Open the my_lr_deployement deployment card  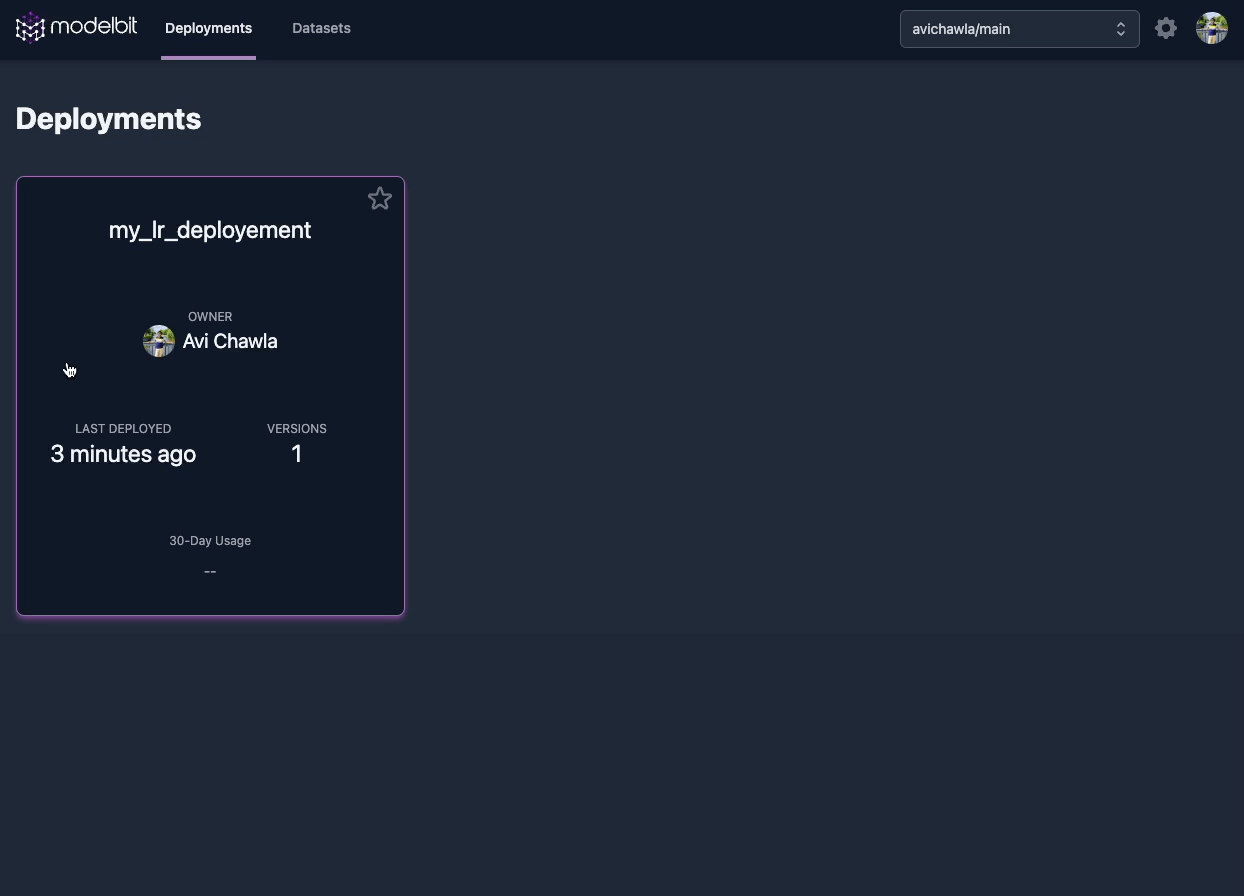tap(210, 396)
